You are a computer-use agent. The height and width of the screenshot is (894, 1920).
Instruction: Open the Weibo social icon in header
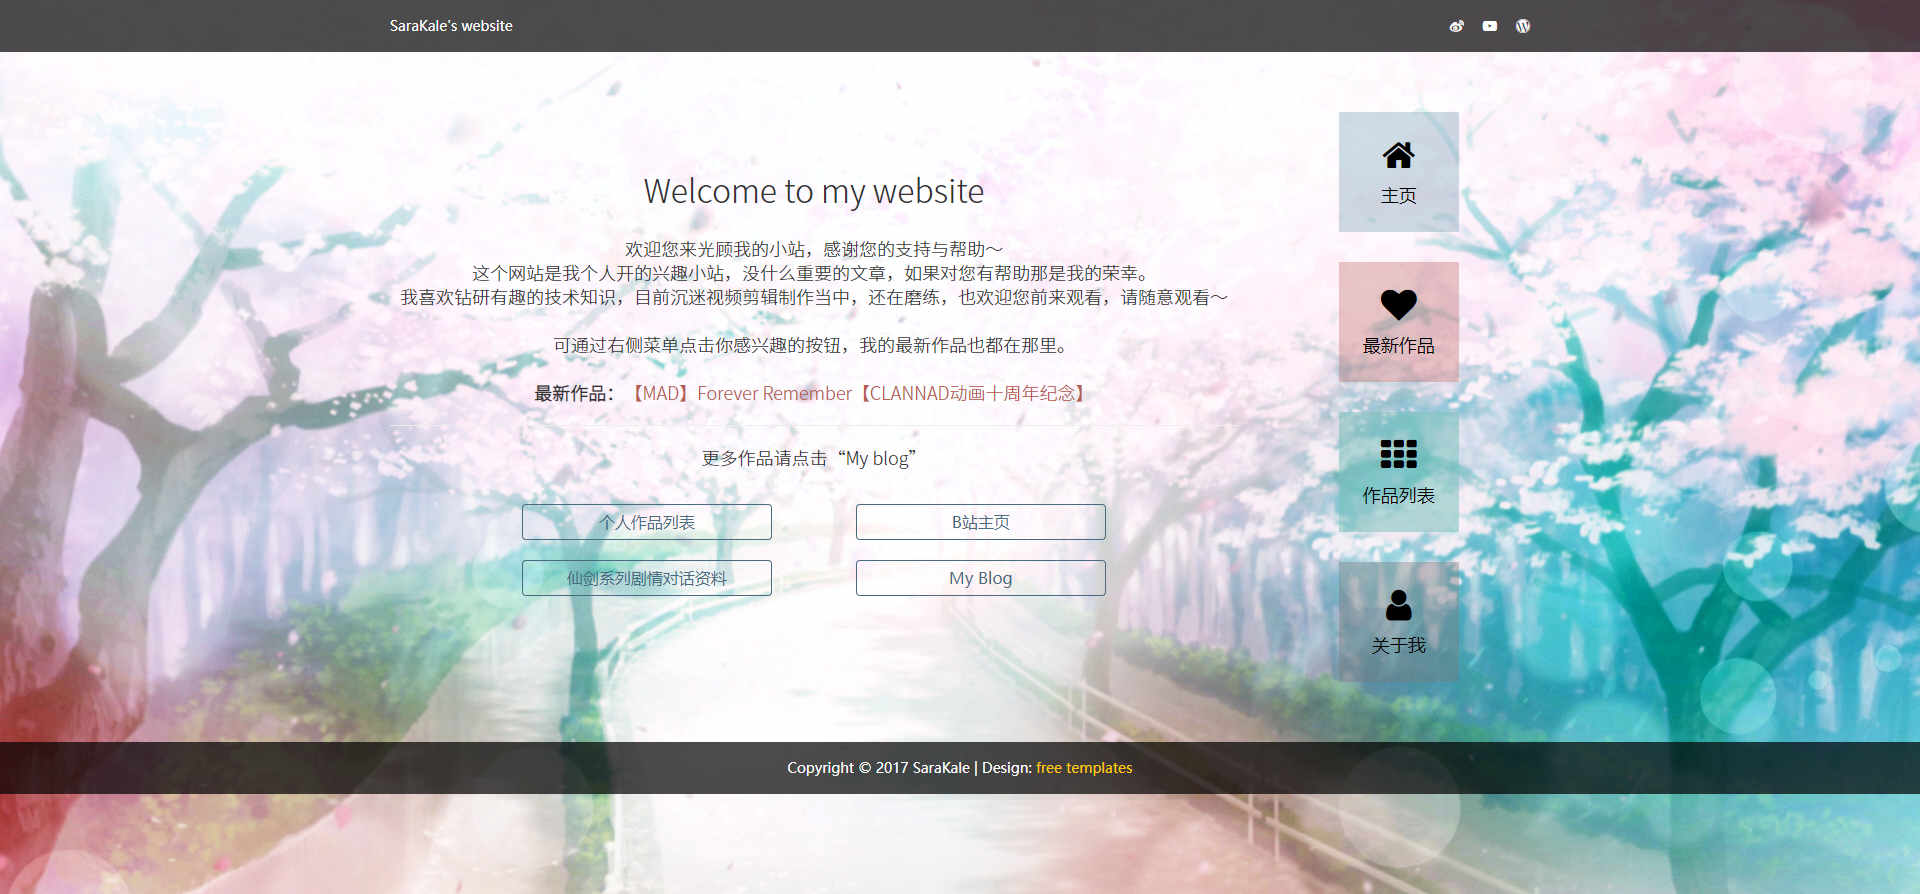(x=1456, y=26)
